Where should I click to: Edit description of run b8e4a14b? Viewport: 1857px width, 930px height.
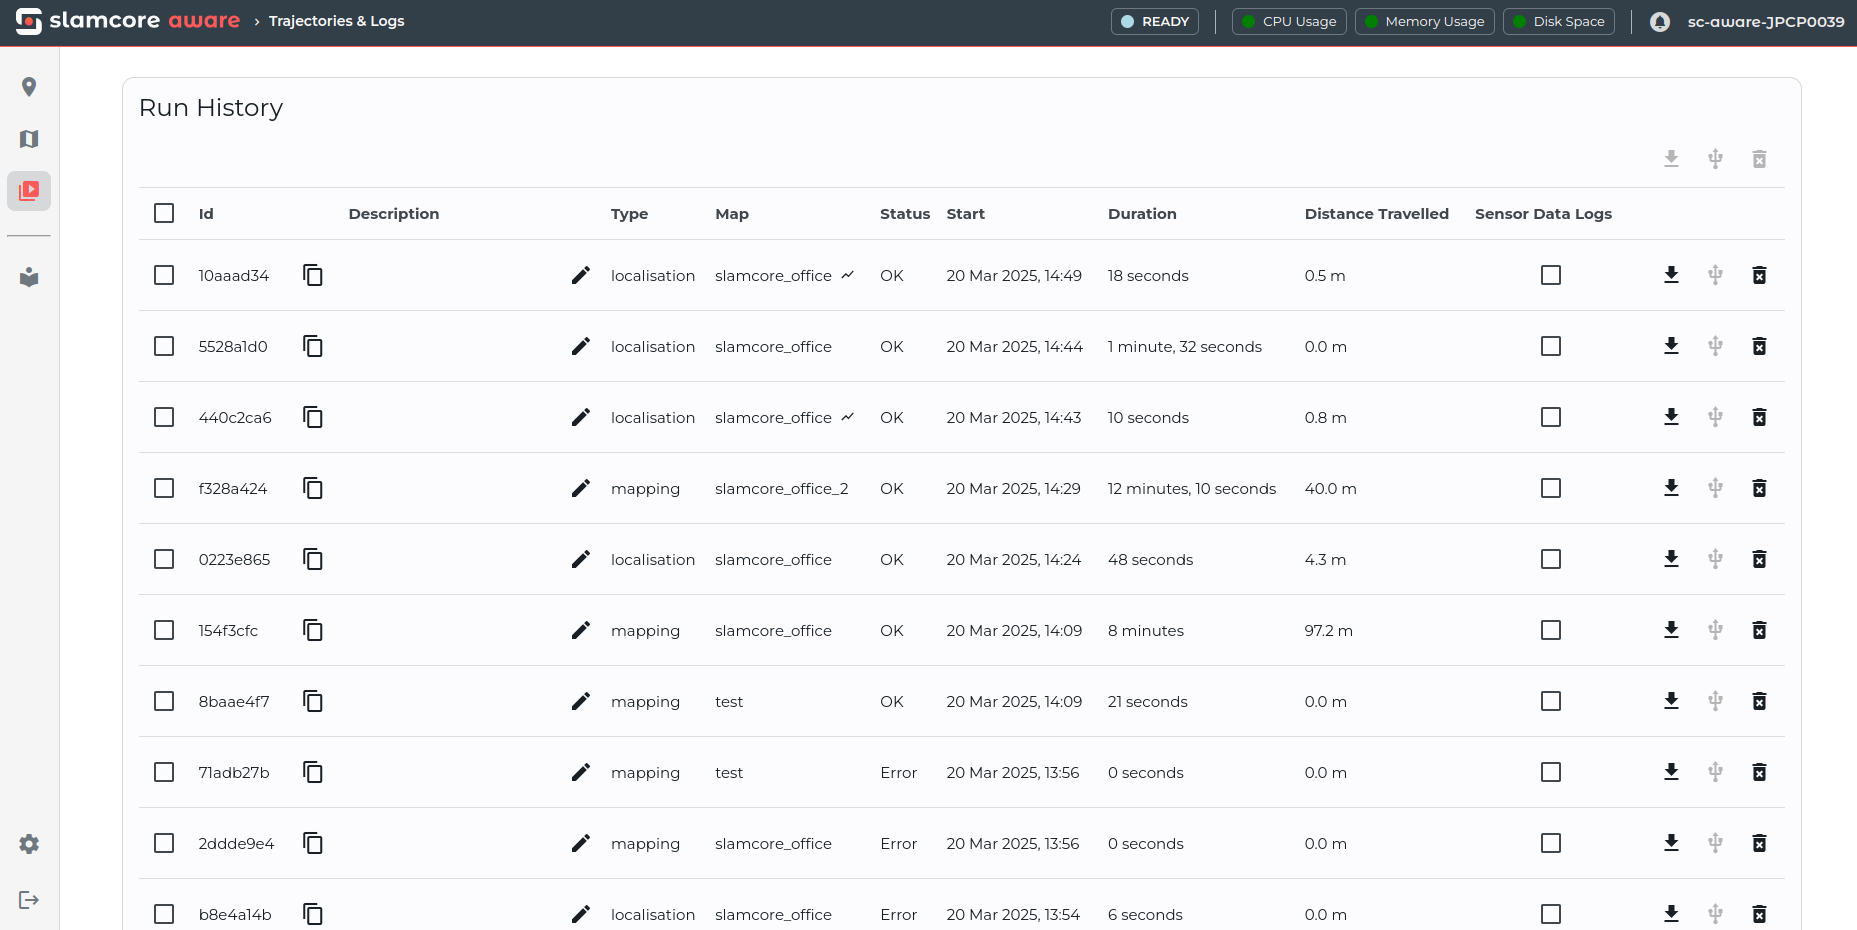(x=581, y=914)
